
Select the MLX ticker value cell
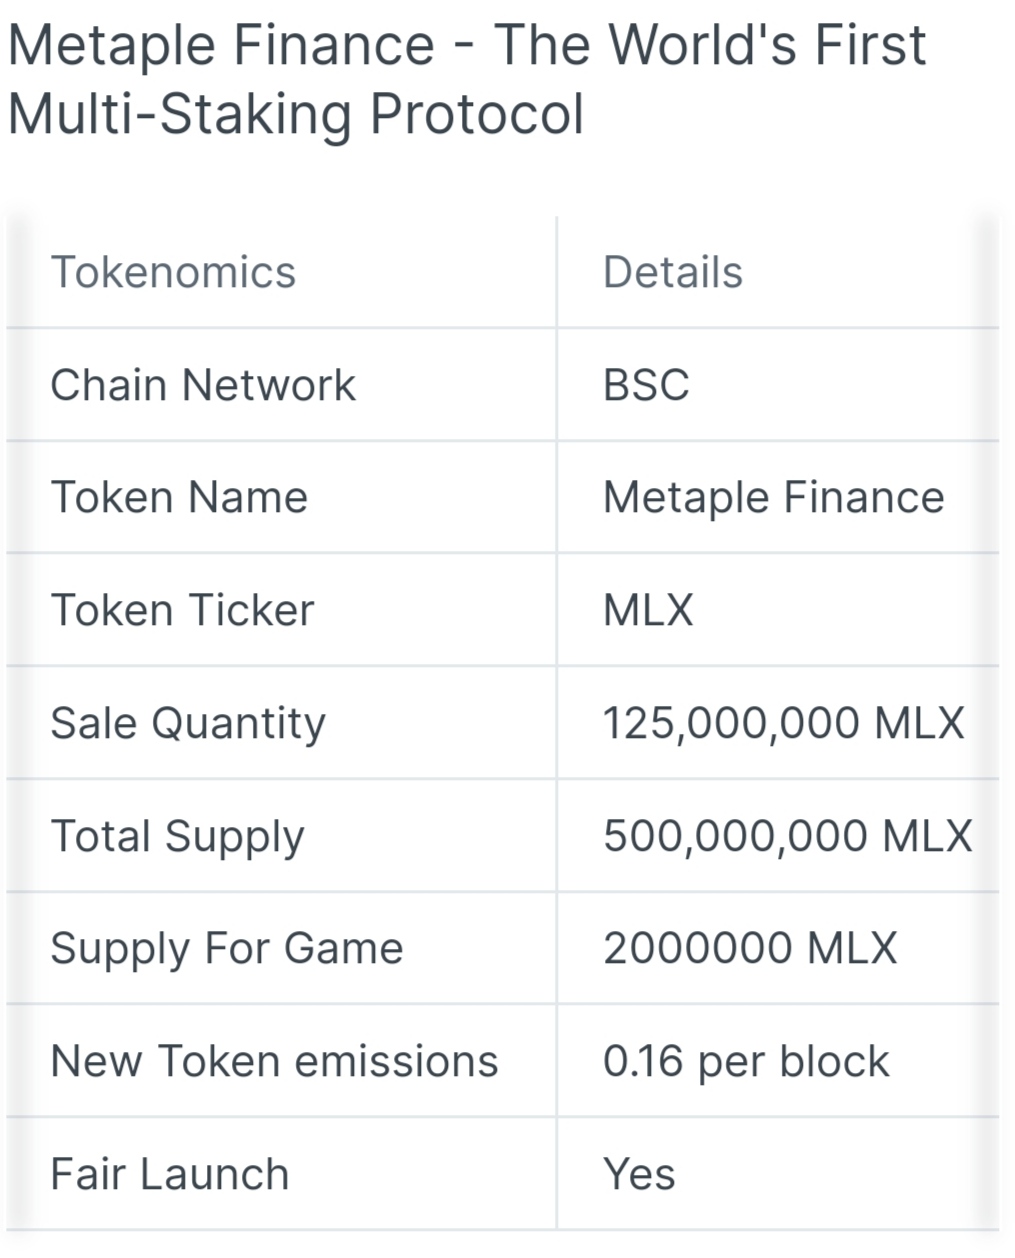click(648, 610)
